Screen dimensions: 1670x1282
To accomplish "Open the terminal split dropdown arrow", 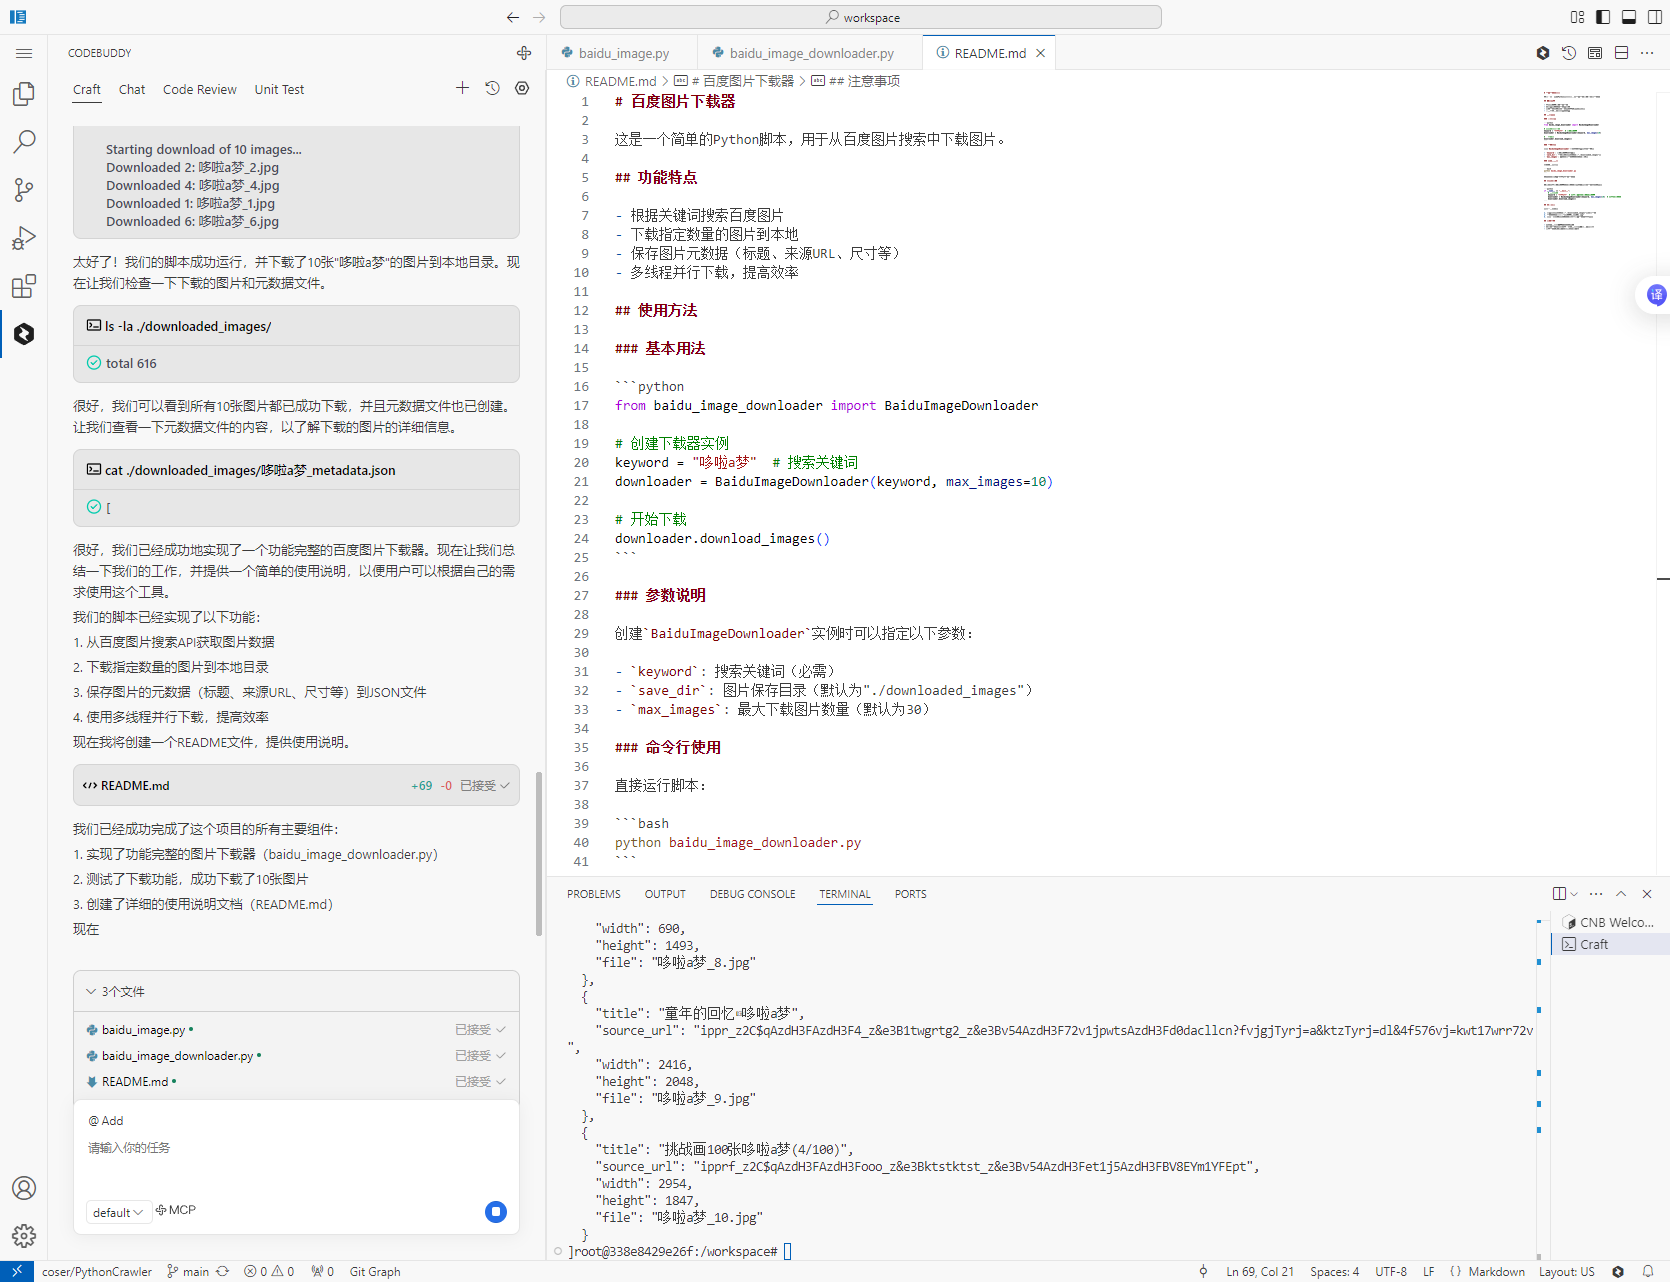I will [x=1575, y=894].
